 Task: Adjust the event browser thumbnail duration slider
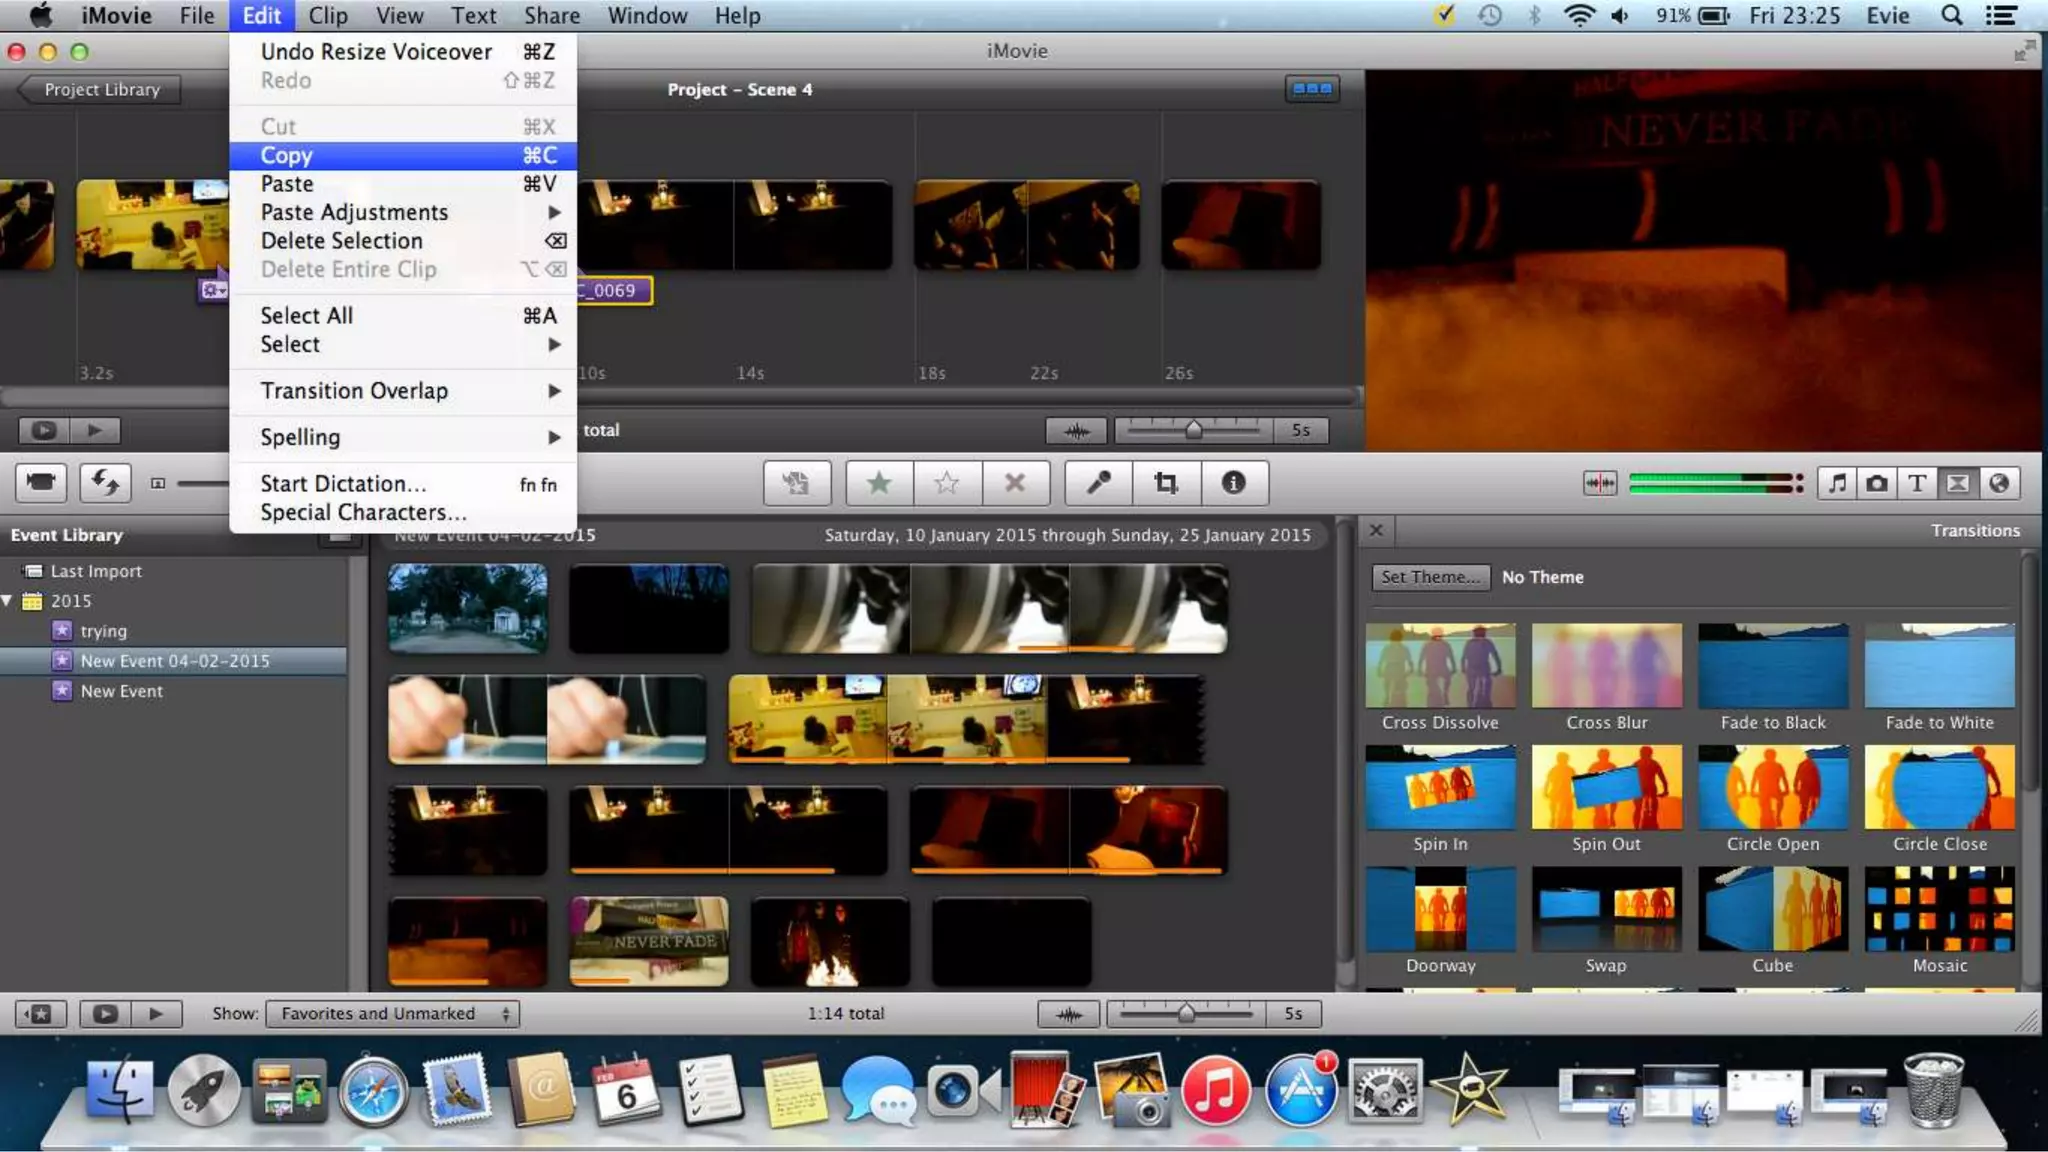1186,1013
